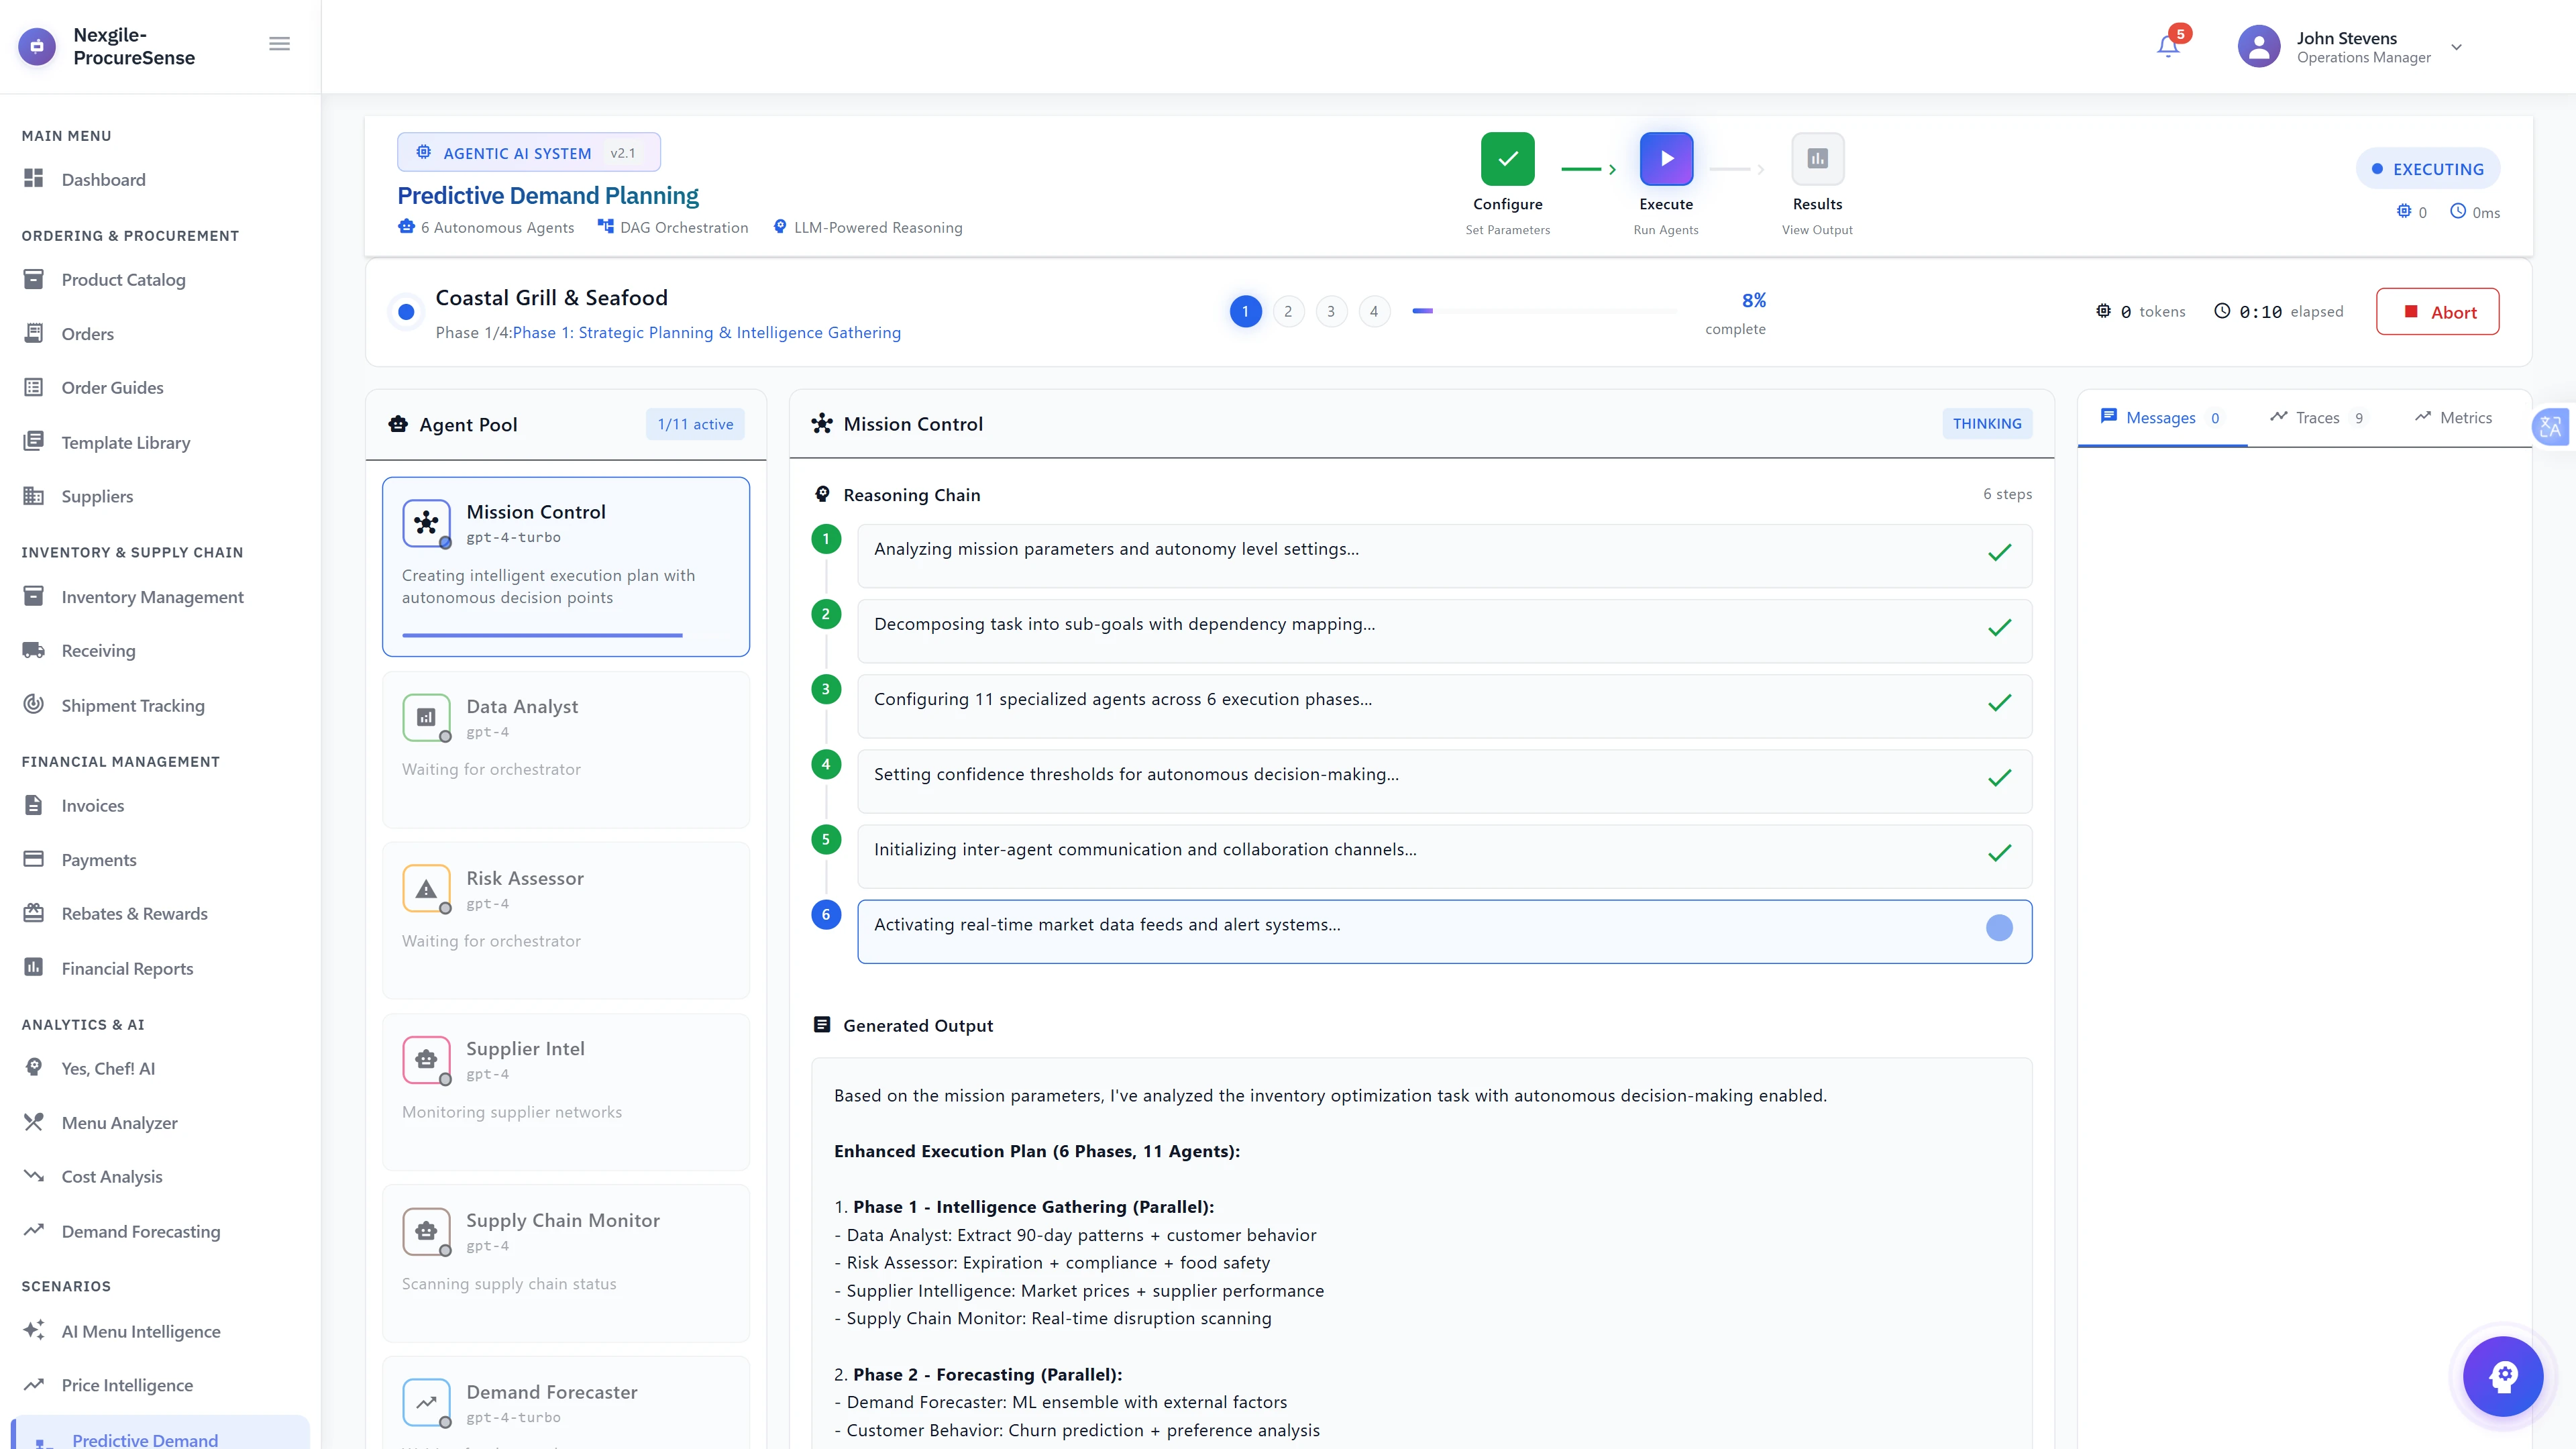Open the Results View Output icon
The width and height of the screenshot is (2576, 1449).
click(1817, 158)
